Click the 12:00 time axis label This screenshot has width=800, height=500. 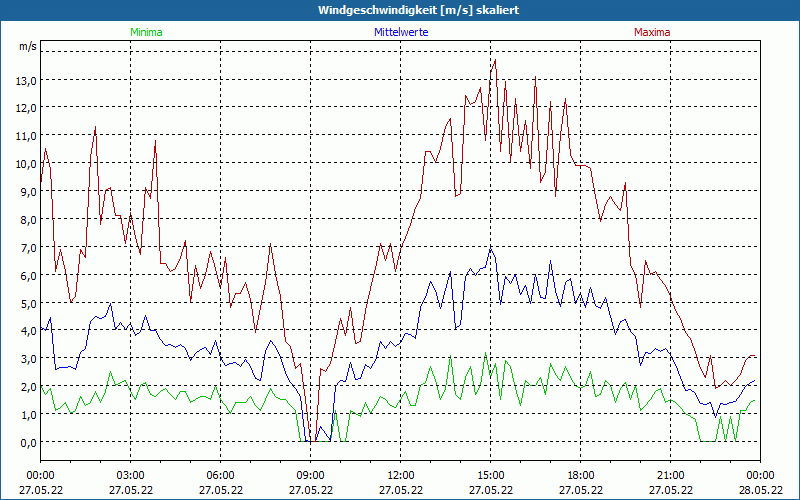tap(401, 476)
